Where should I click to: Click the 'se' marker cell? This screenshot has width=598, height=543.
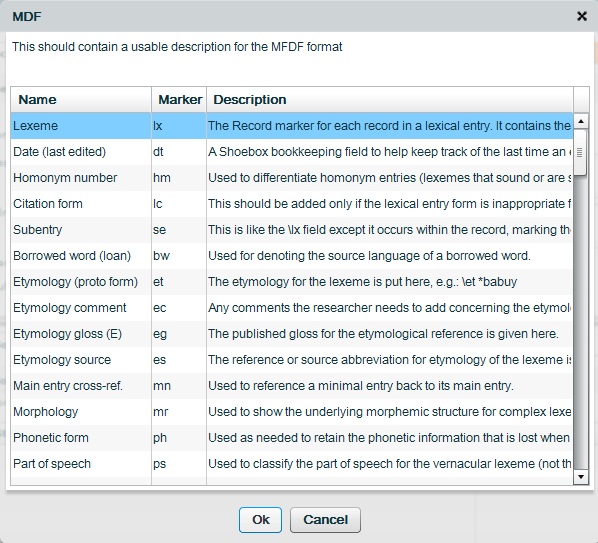pos(179,230)
